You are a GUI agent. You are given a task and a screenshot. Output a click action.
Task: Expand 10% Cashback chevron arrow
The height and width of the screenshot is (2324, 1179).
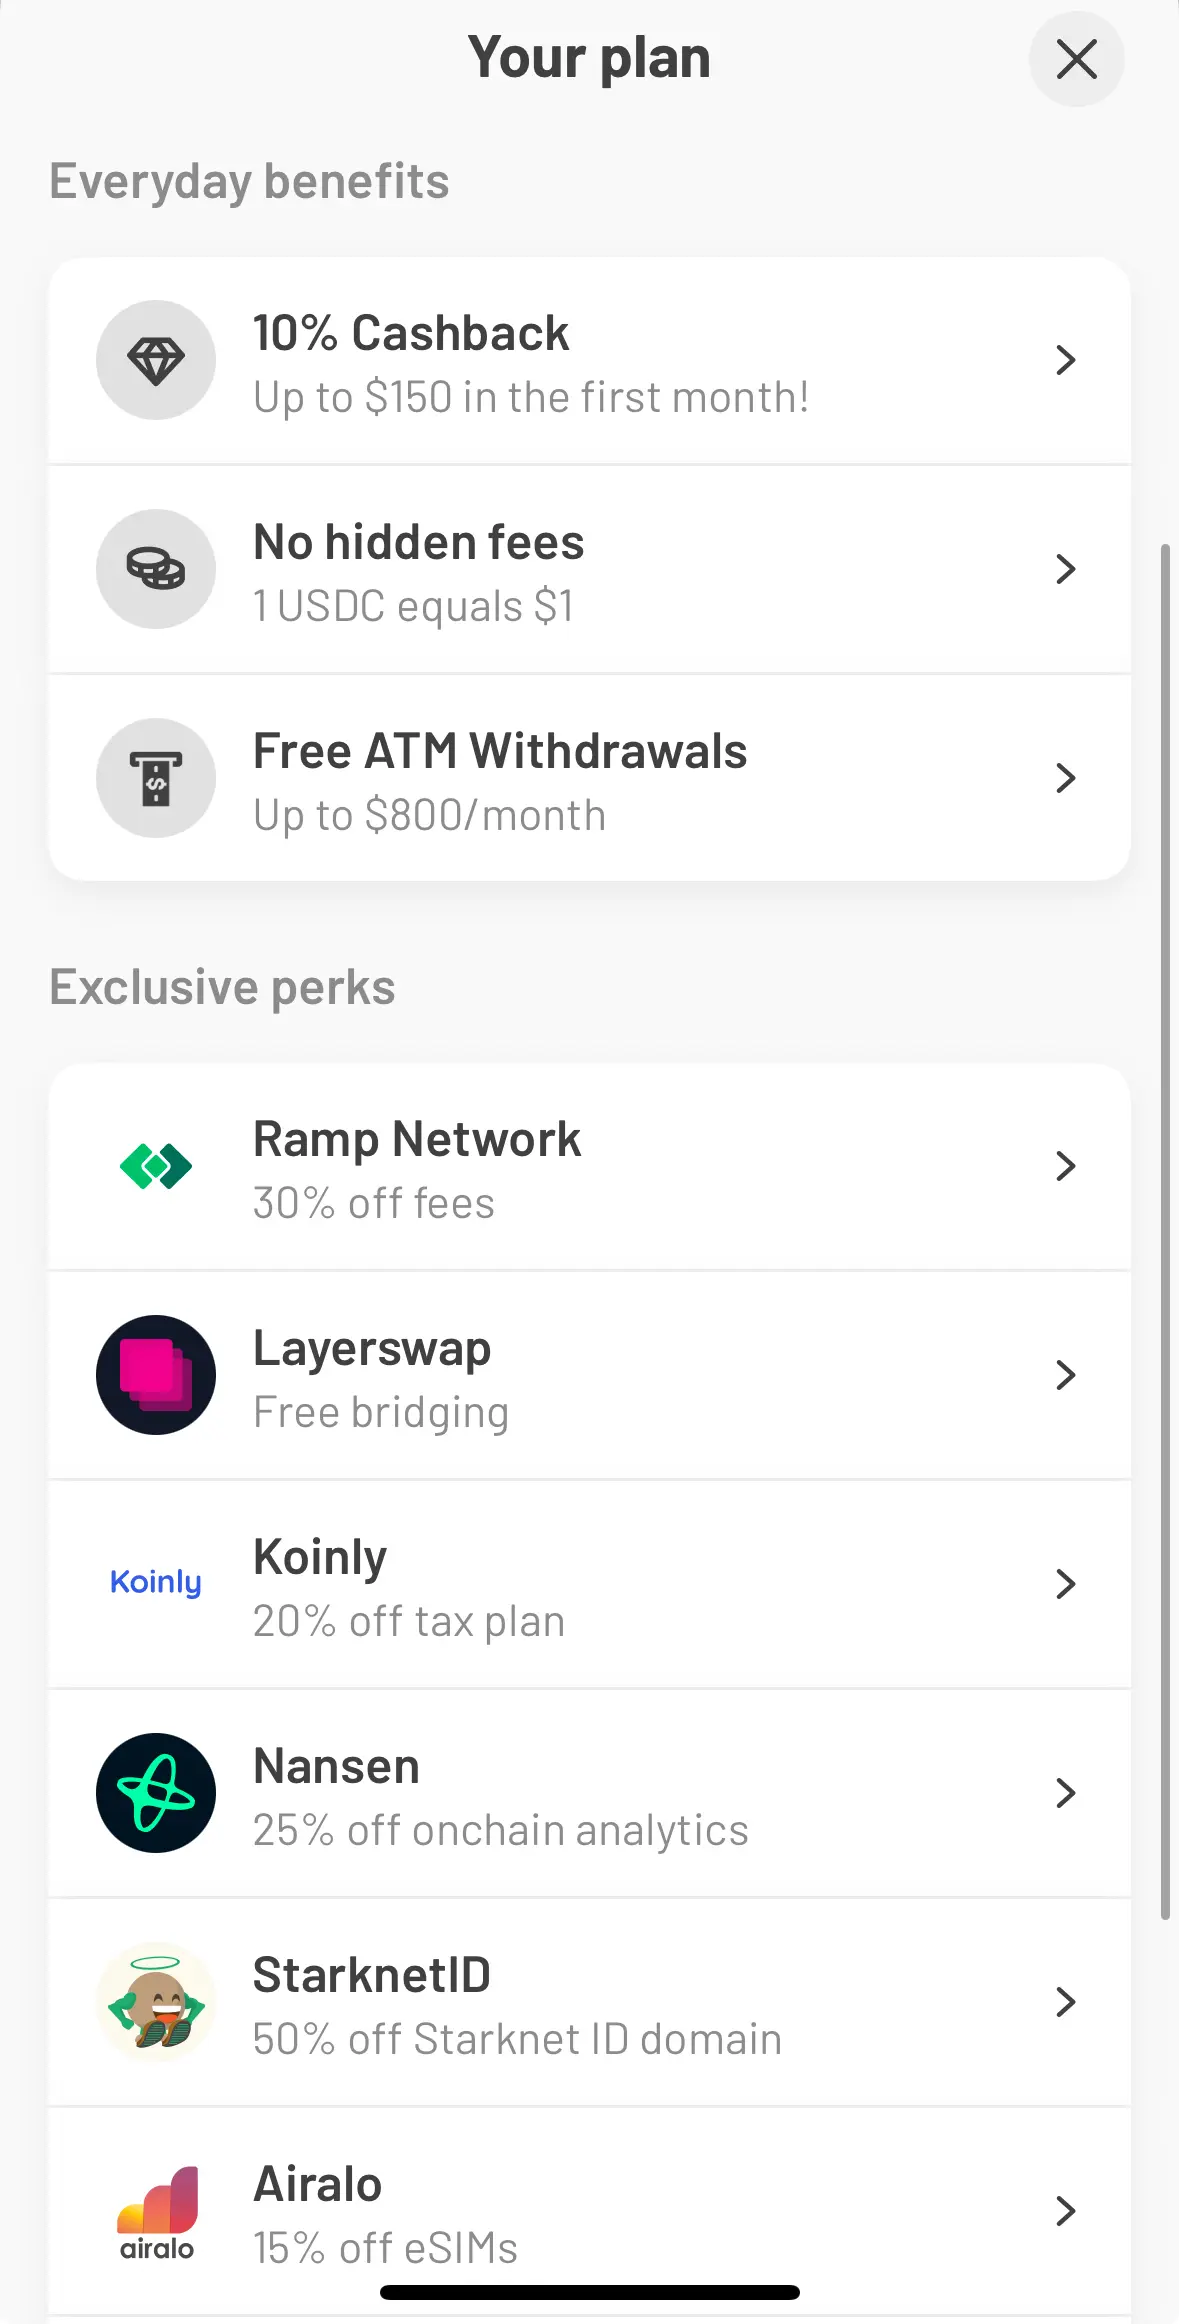click(1066, 360)
